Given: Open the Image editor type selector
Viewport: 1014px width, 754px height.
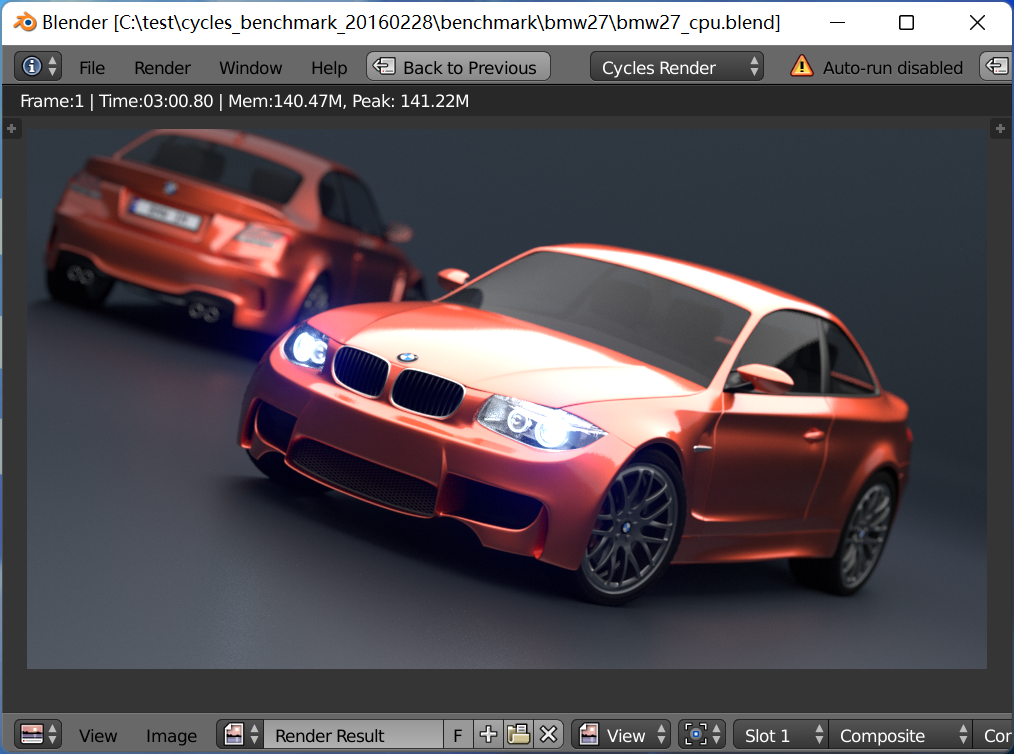Looking at the screenshot, I should tap(38, 735).
